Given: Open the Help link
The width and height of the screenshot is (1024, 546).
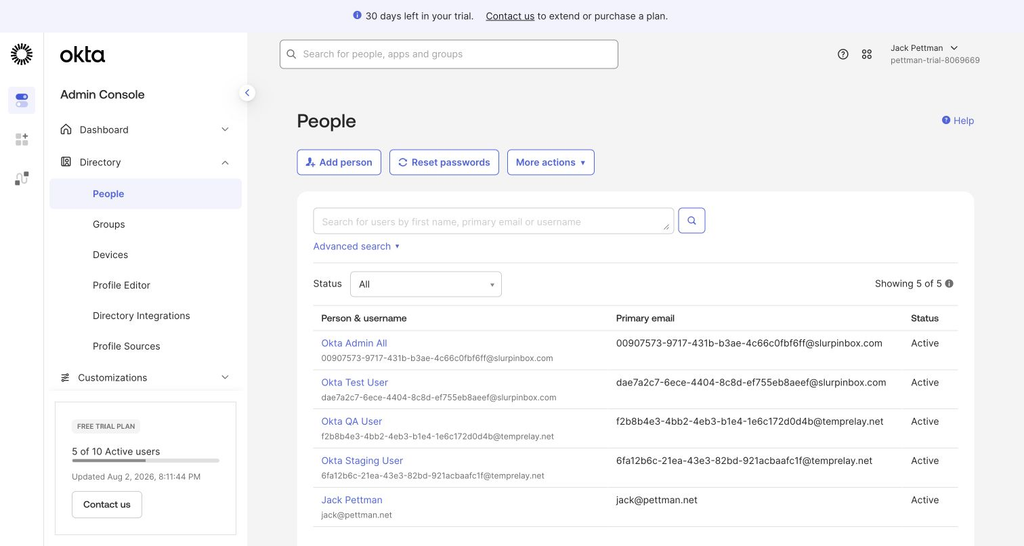Looking at the screenshot, I should (957, 120).
